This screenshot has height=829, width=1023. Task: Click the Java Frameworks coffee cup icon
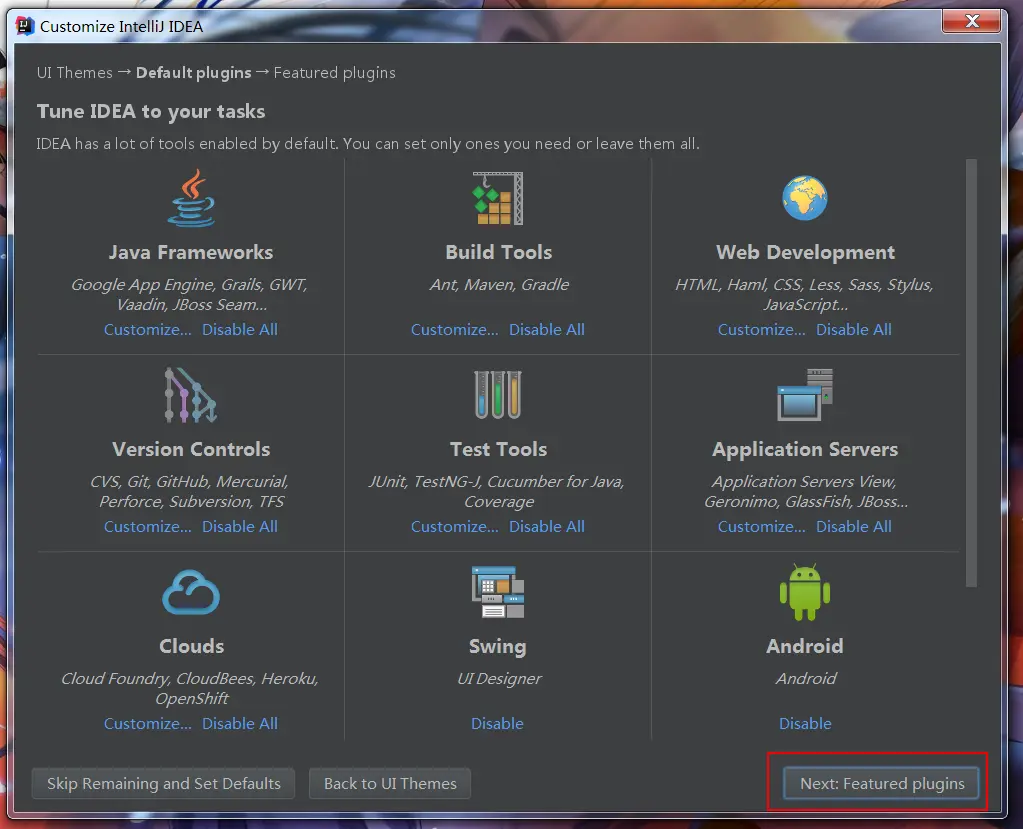point(191,198)
